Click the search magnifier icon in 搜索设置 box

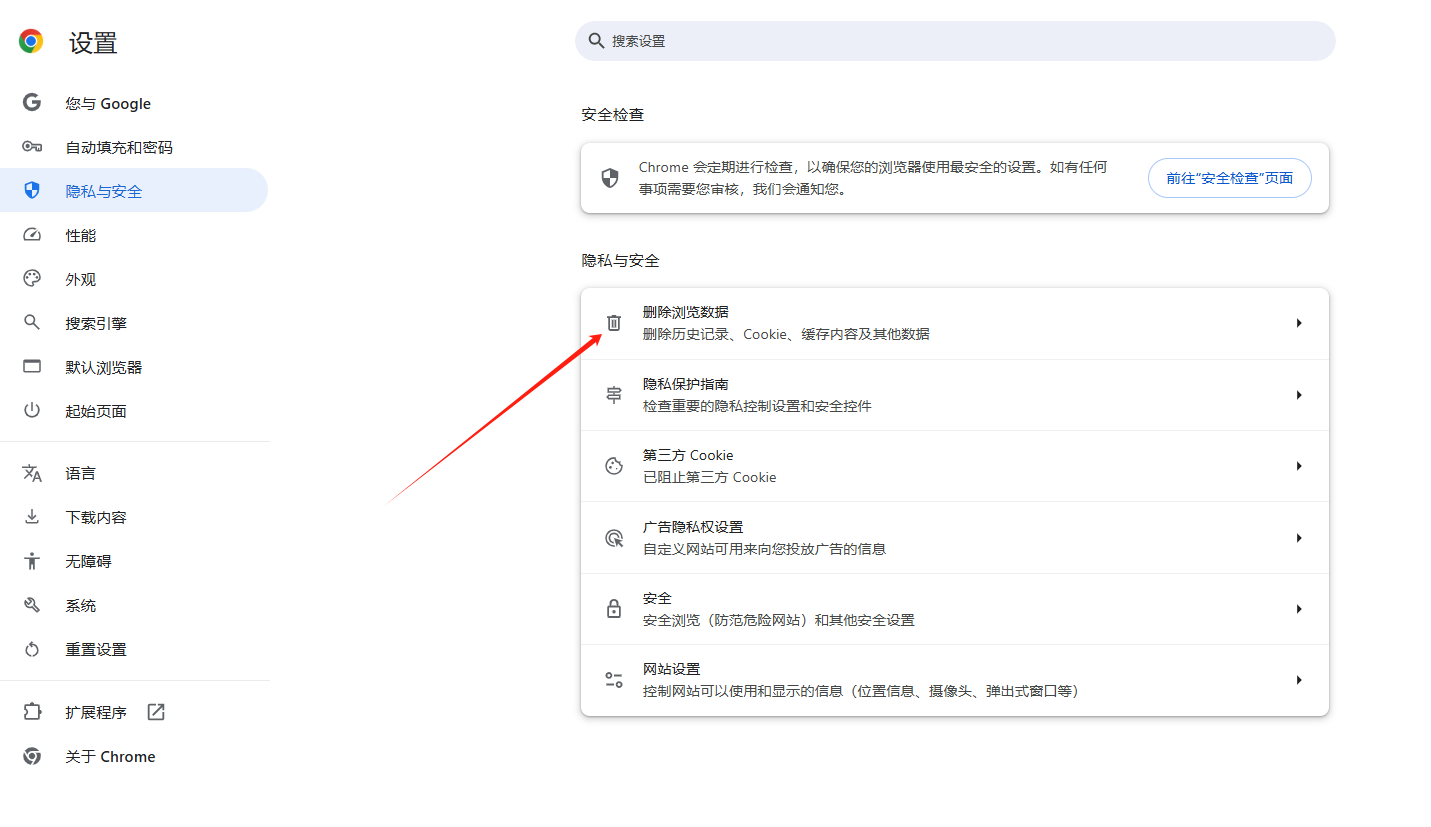coord(596,41)
